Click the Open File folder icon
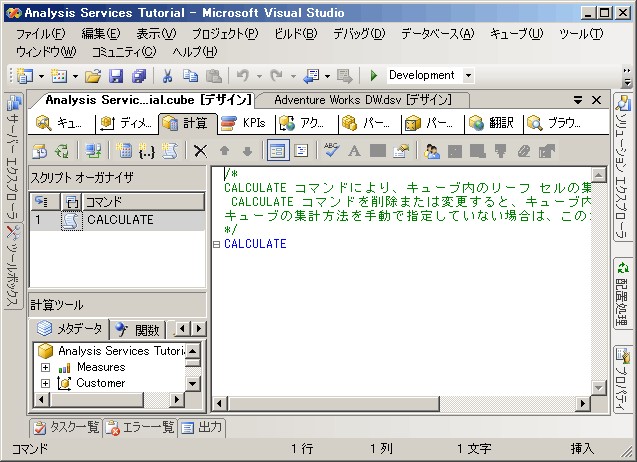This screenshot has height=462, width=637. click(x=93, y=76)
